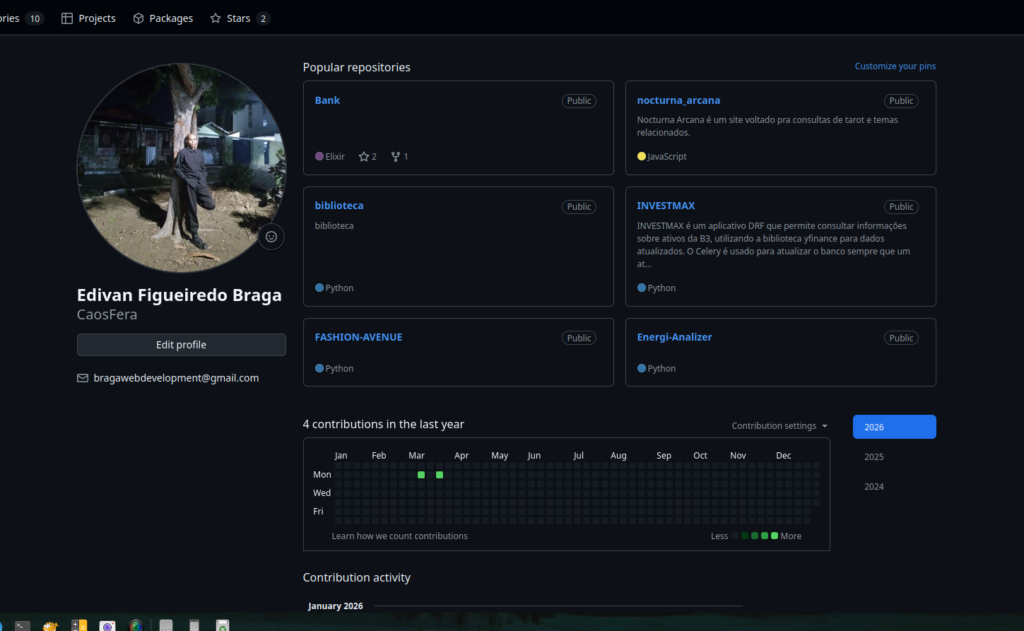Select year 2026 contributions
The width and height of the screenshot is (1024, 631).
[x=894, y=427]
